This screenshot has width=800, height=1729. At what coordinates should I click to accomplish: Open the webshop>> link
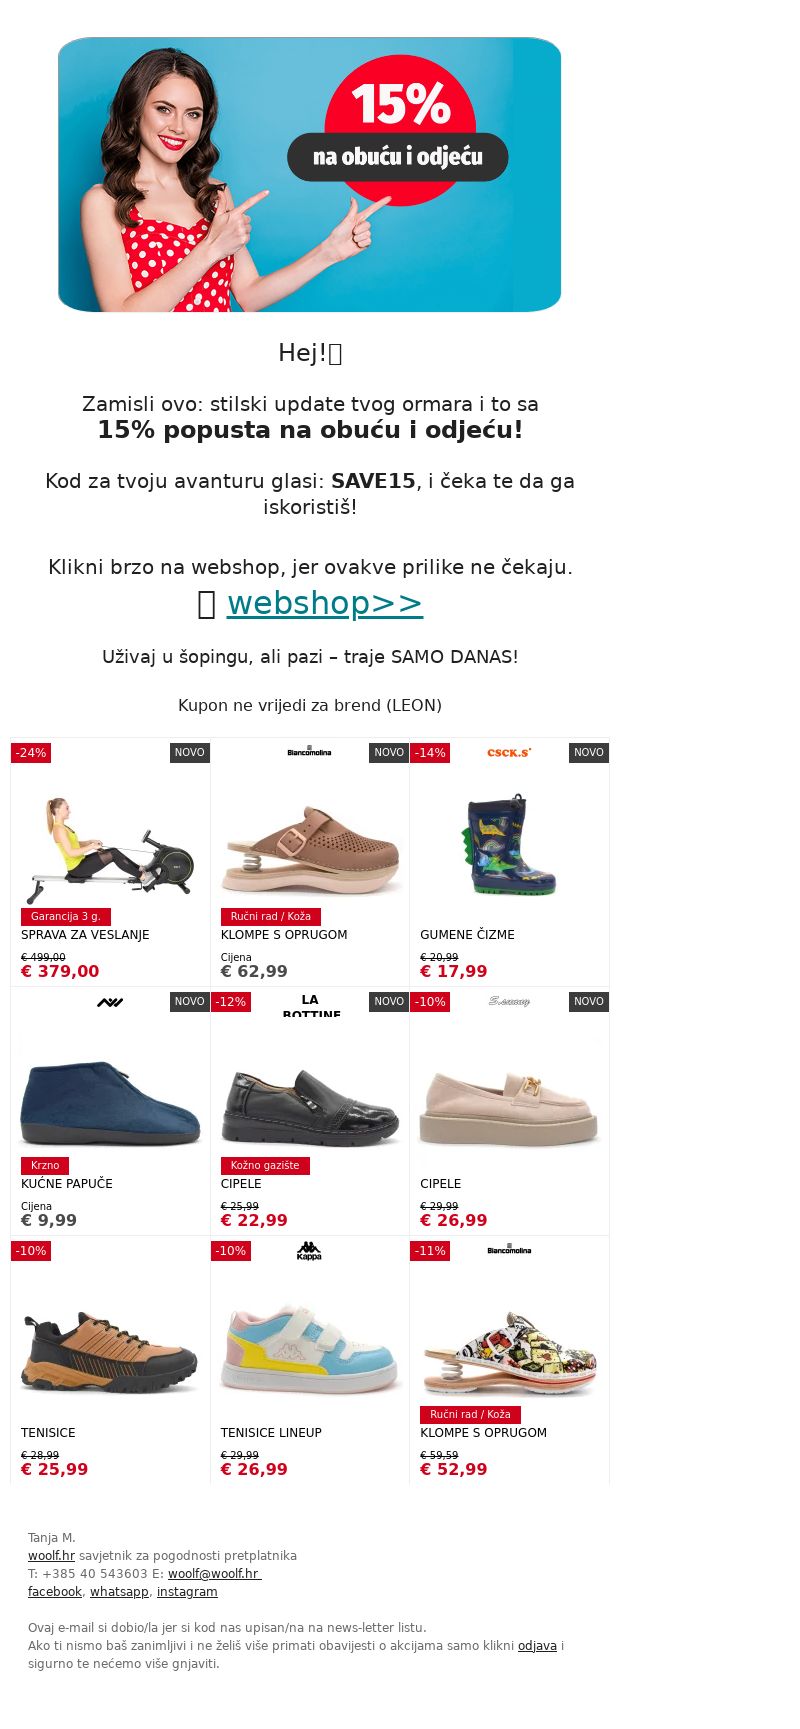[x=324, y=603]
